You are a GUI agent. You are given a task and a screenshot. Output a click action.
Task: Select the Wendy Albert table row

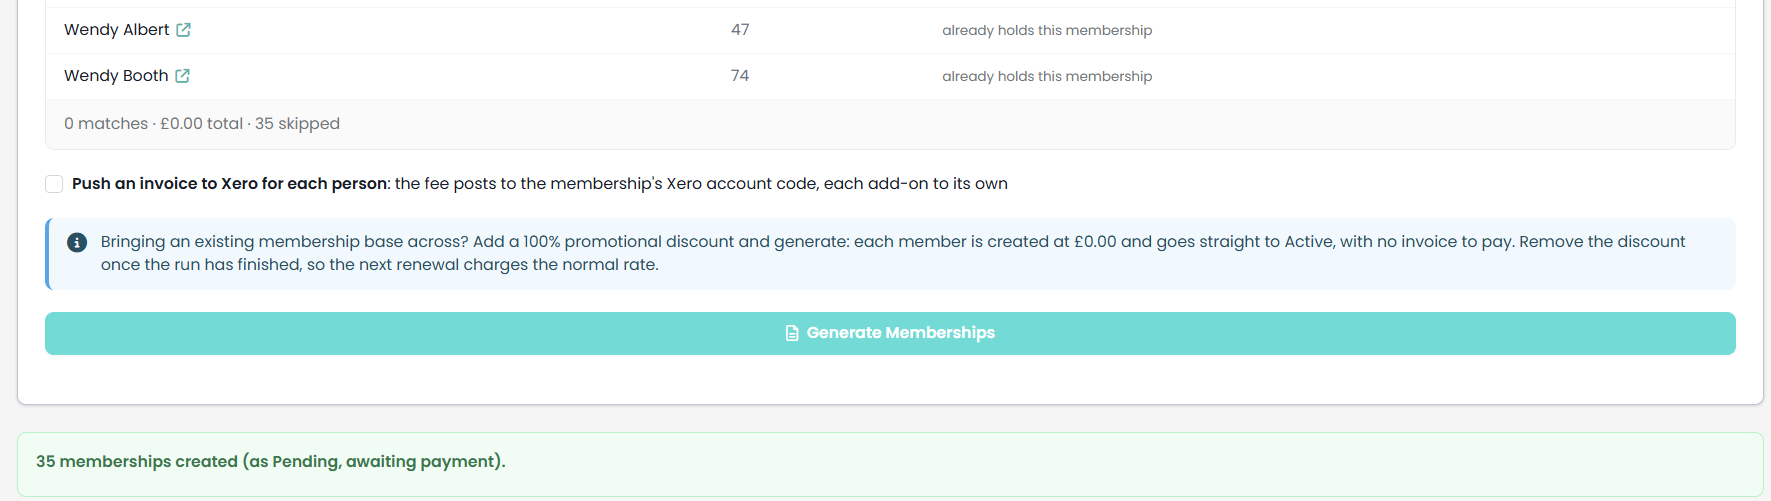pyautogui.click(x=890, y=30)
